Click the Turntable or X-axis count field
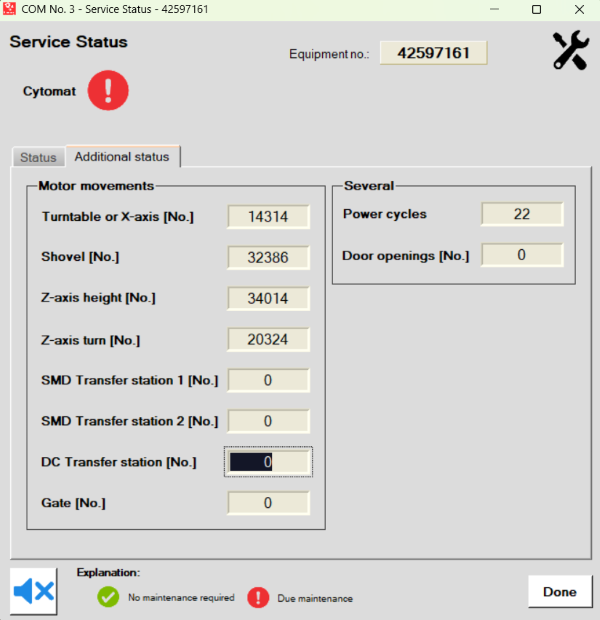Image resolution: width=600 pixels, height=620 pixels. point(268,217)
